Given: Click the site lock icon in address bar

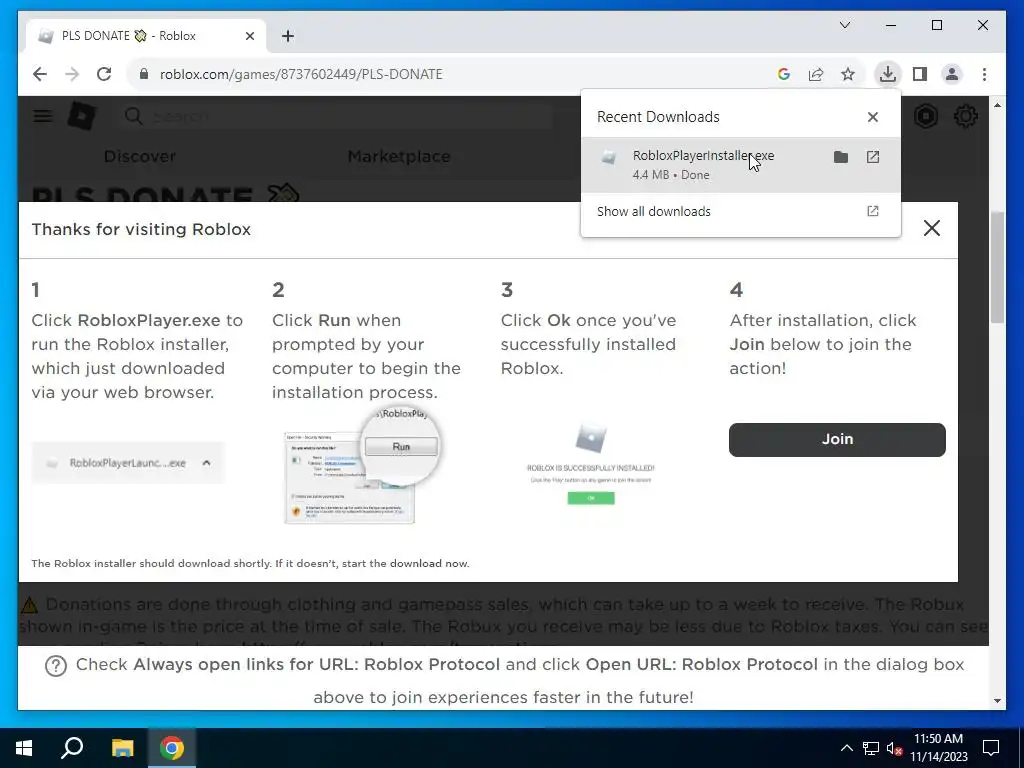Looking at the screenshot, I should click(x=144, y=74).
